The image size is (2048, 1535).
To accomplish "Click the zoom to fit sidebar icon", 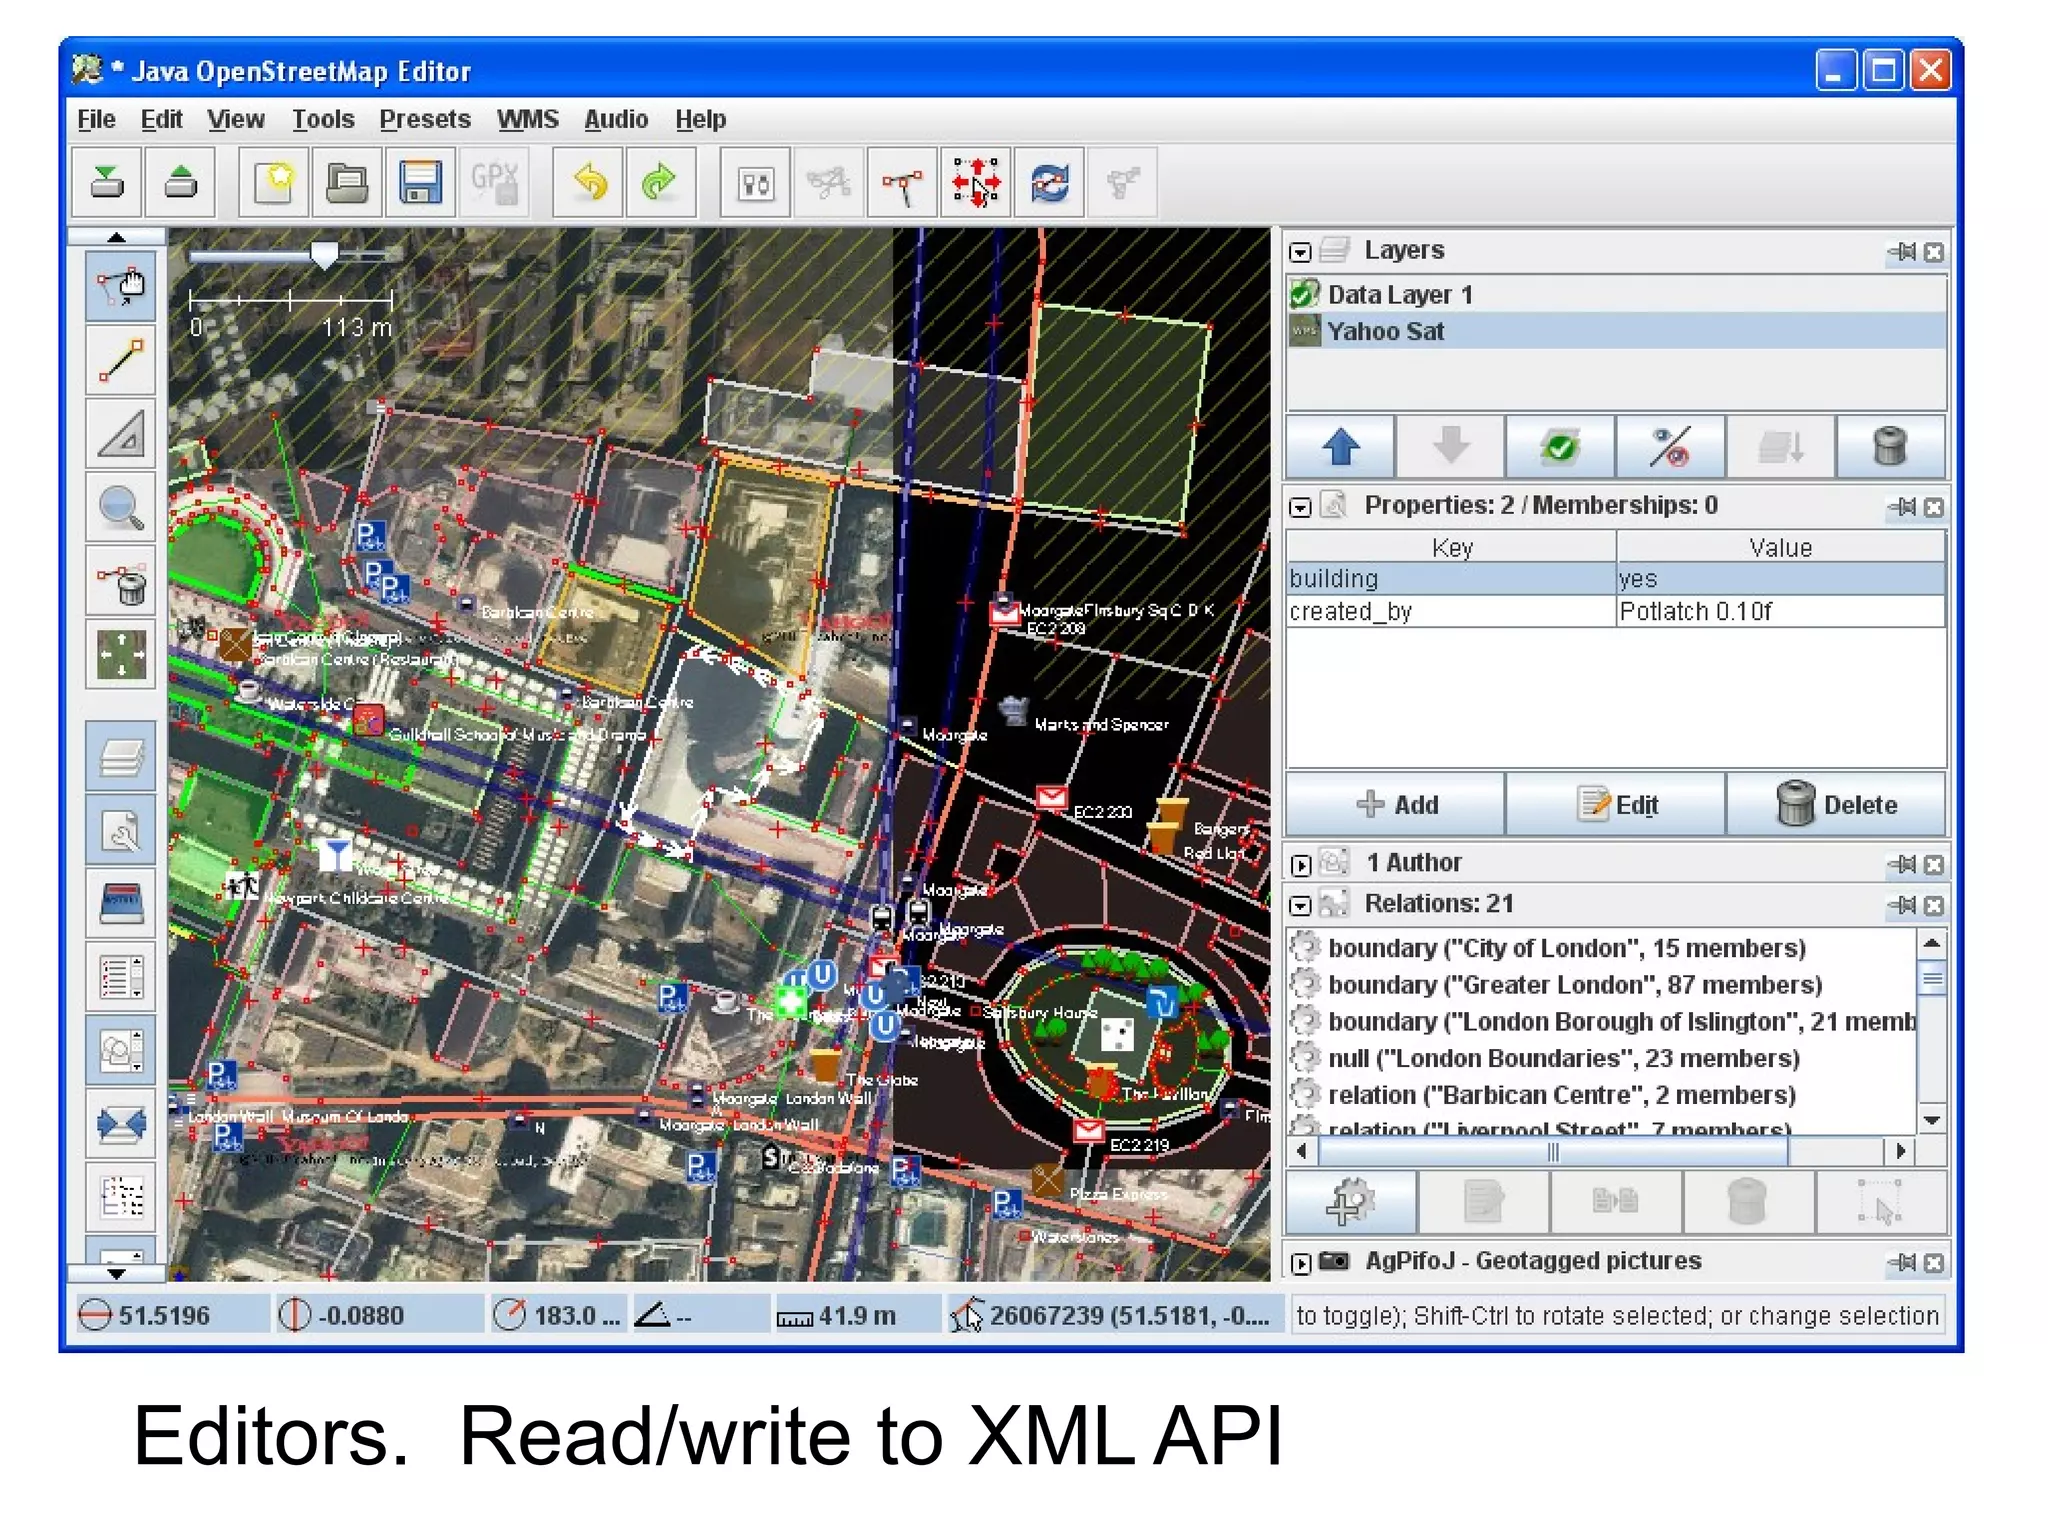I will (121, 655).
